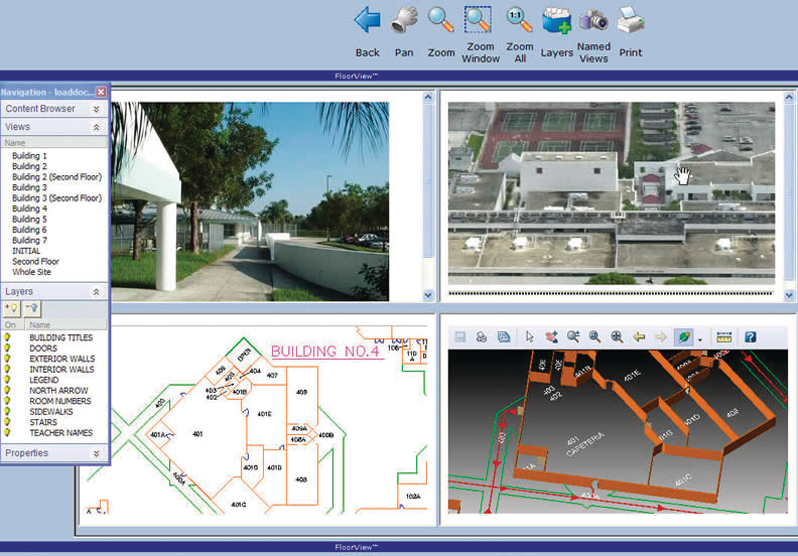This screenshot has height=556, width=798.
Task: Select the Whole Site view
Action: 32,272
